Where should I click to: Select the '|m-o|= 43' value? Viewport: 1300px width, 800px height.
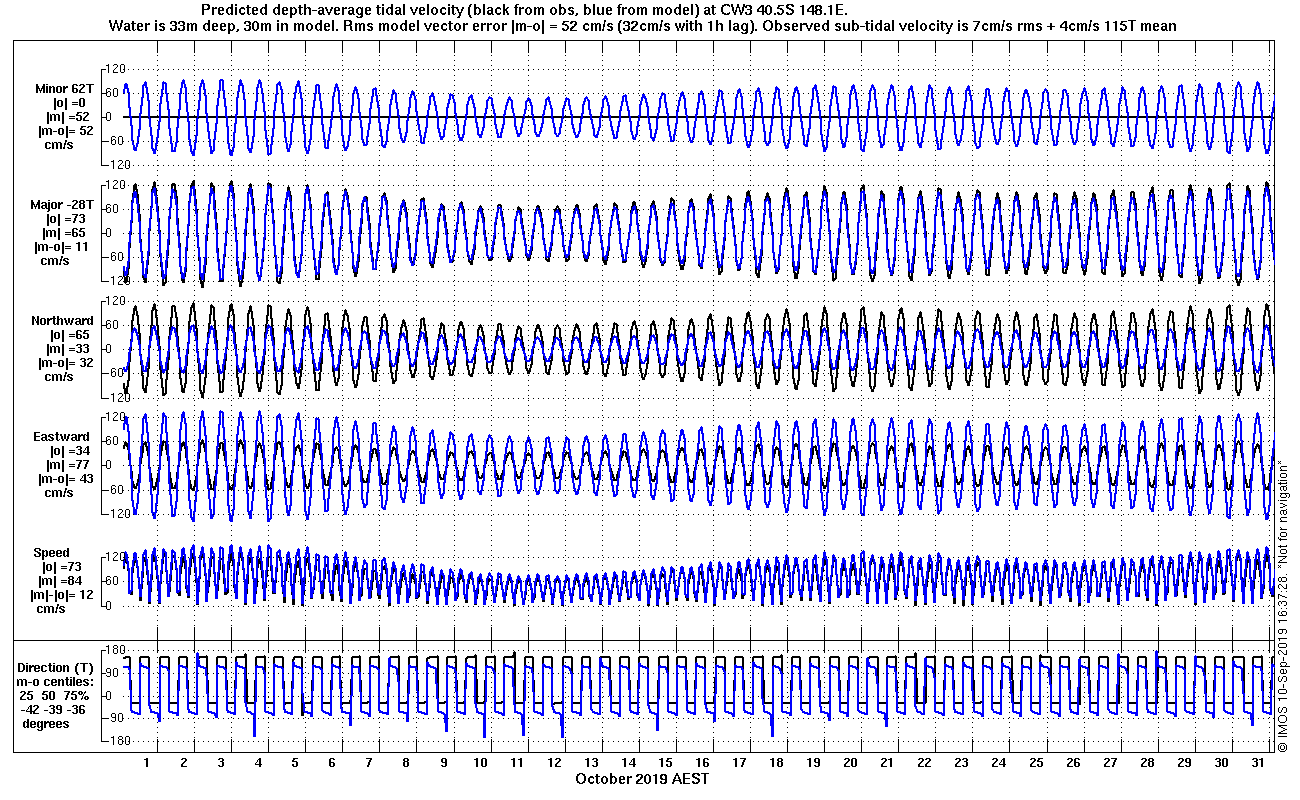64,479
